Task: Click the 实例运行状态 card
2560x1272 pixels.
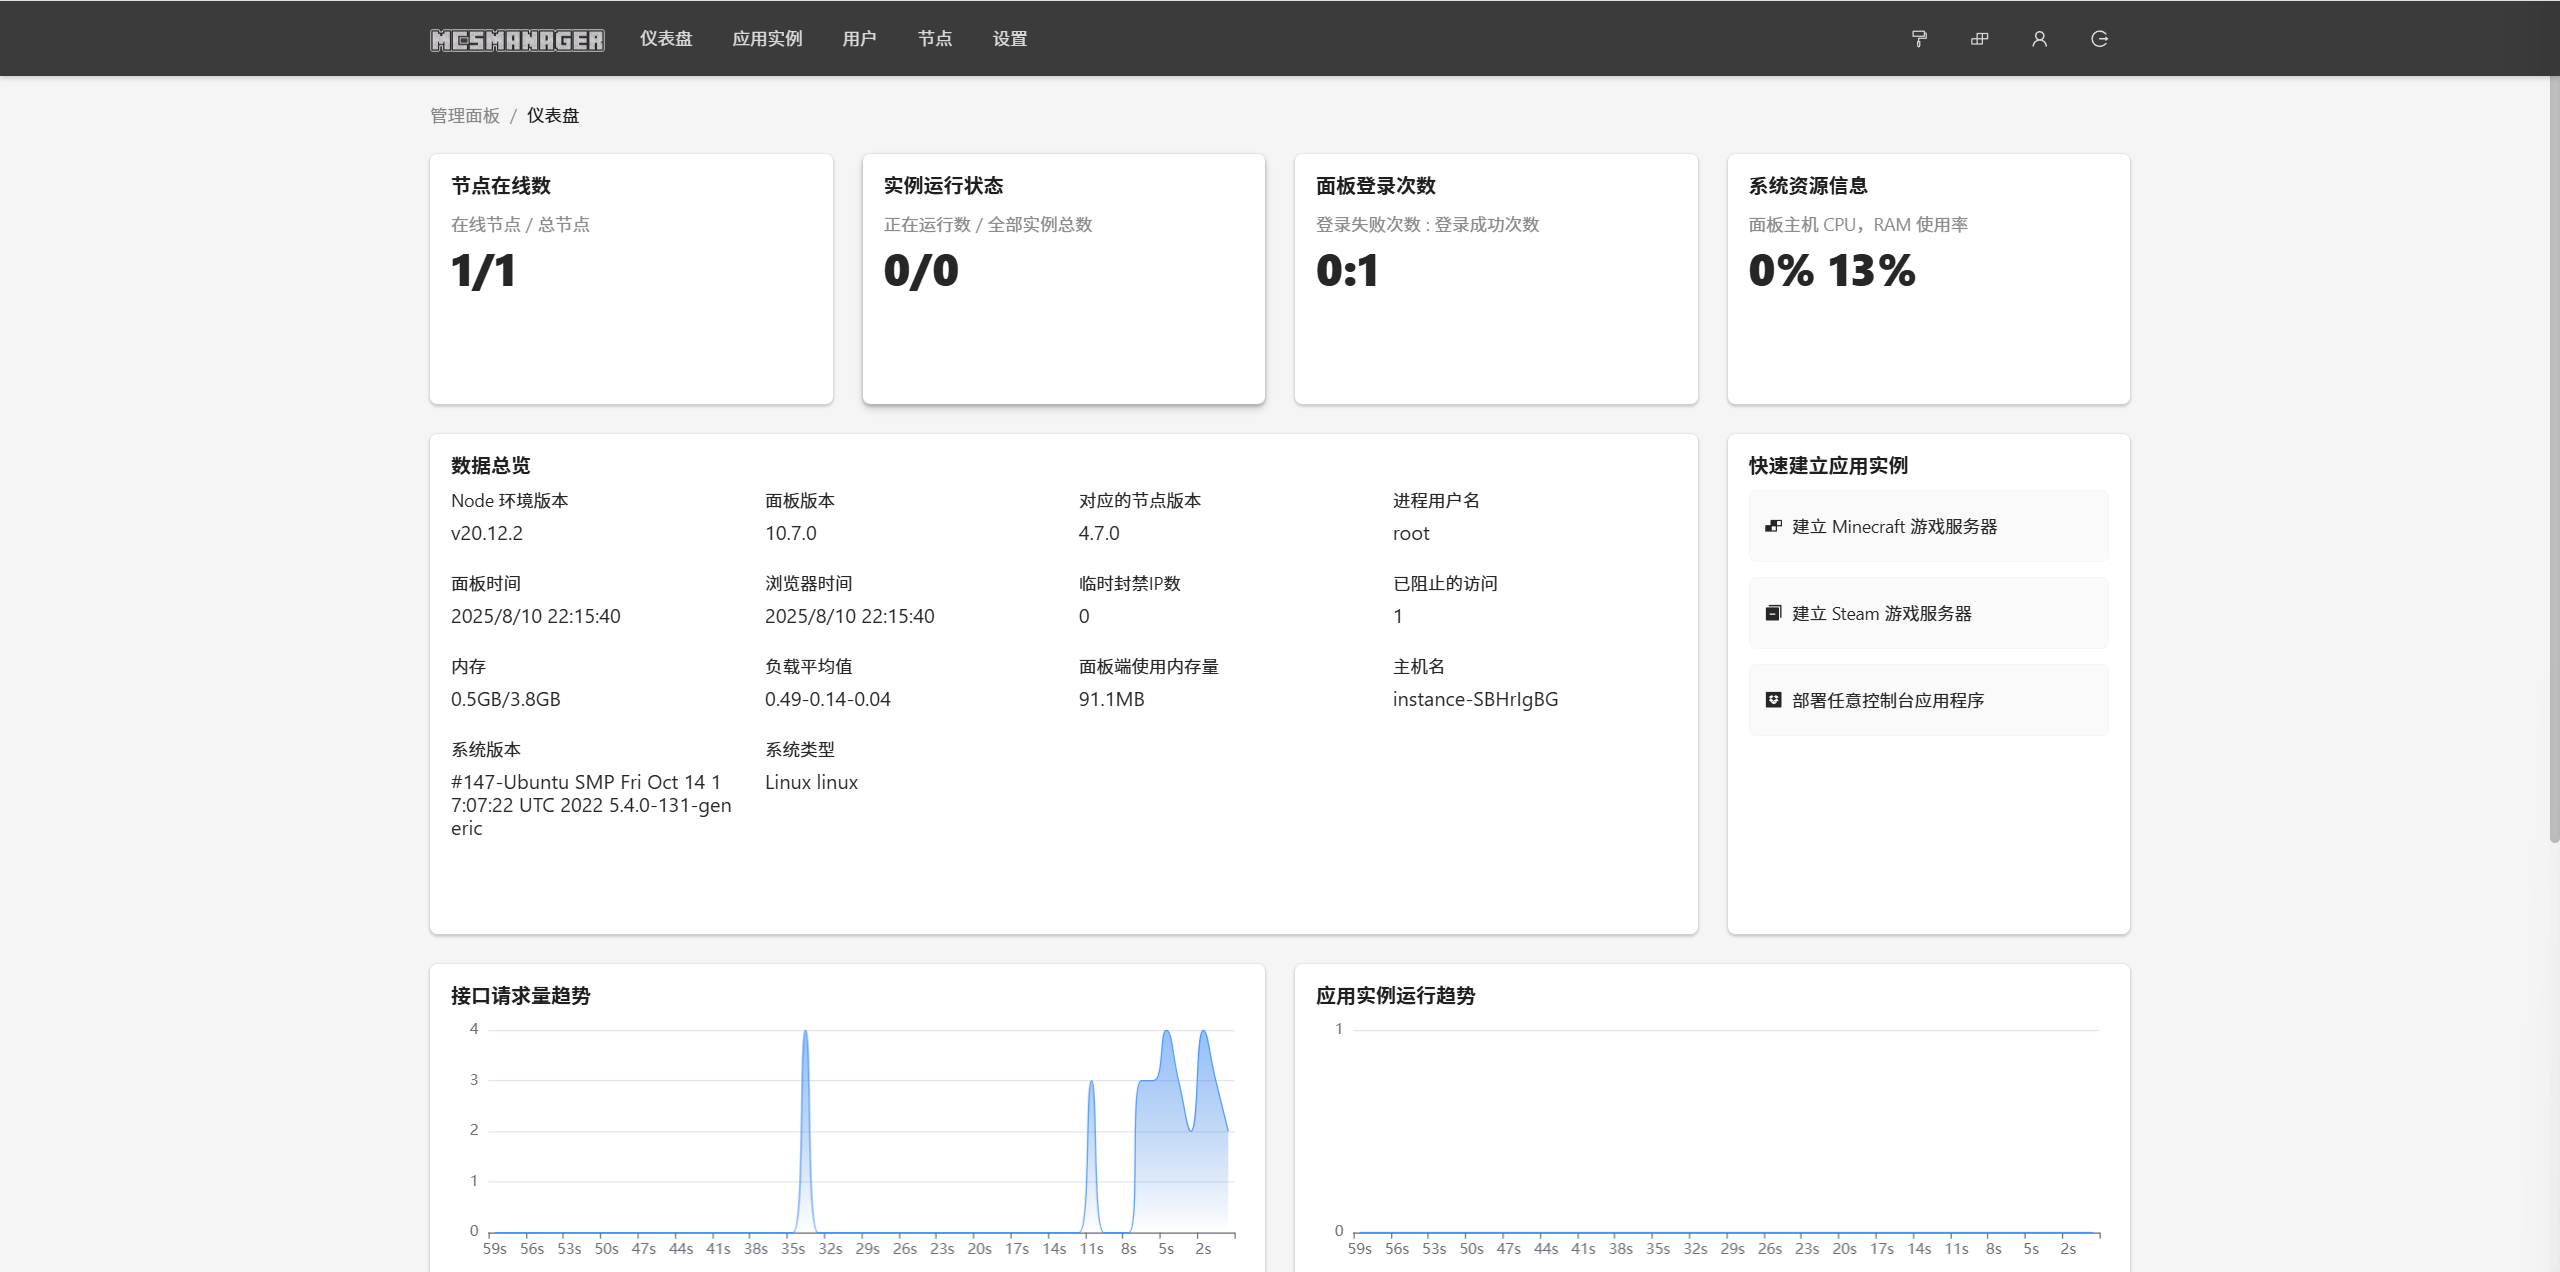Action: point(1064,279)
